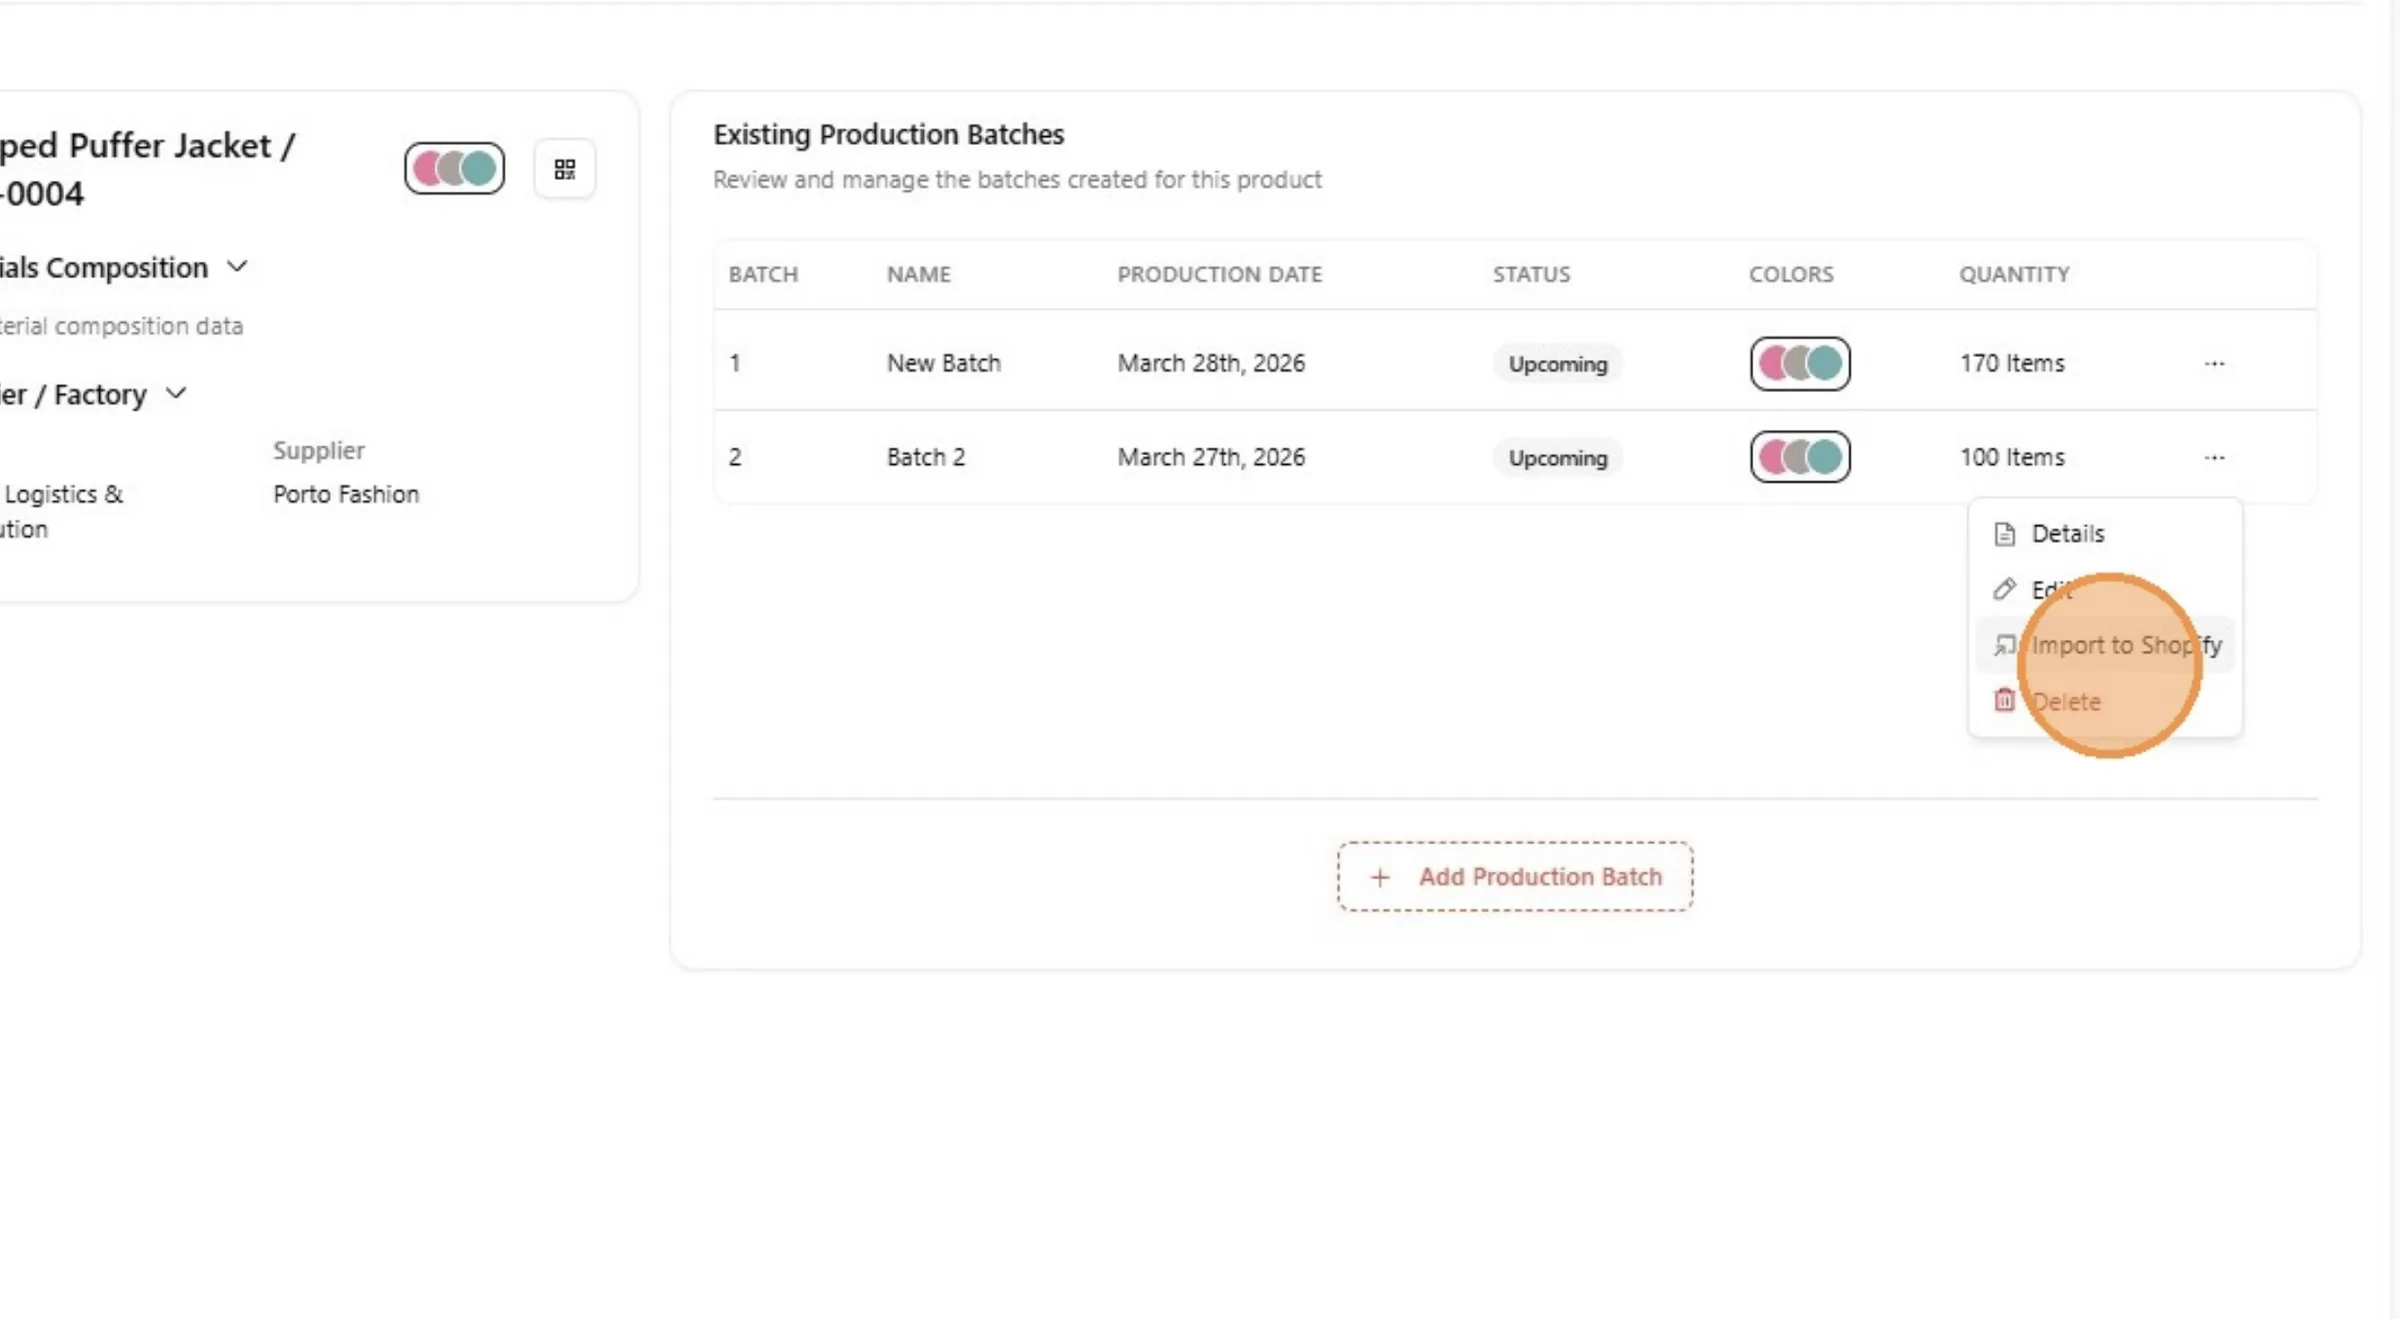Click the product color swatch pill in header card

tap(454, 168)
